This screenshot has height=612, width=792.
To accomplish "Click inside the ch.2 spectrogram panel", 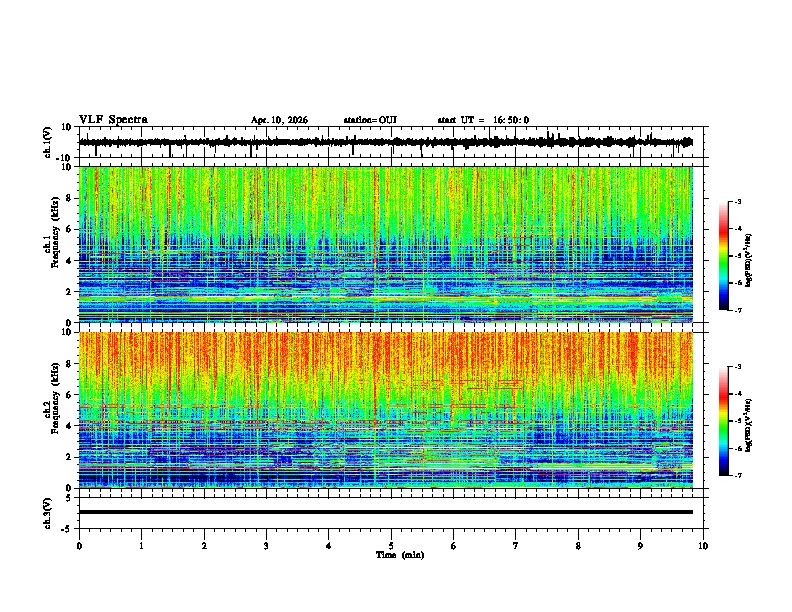I will coord(386,410).
